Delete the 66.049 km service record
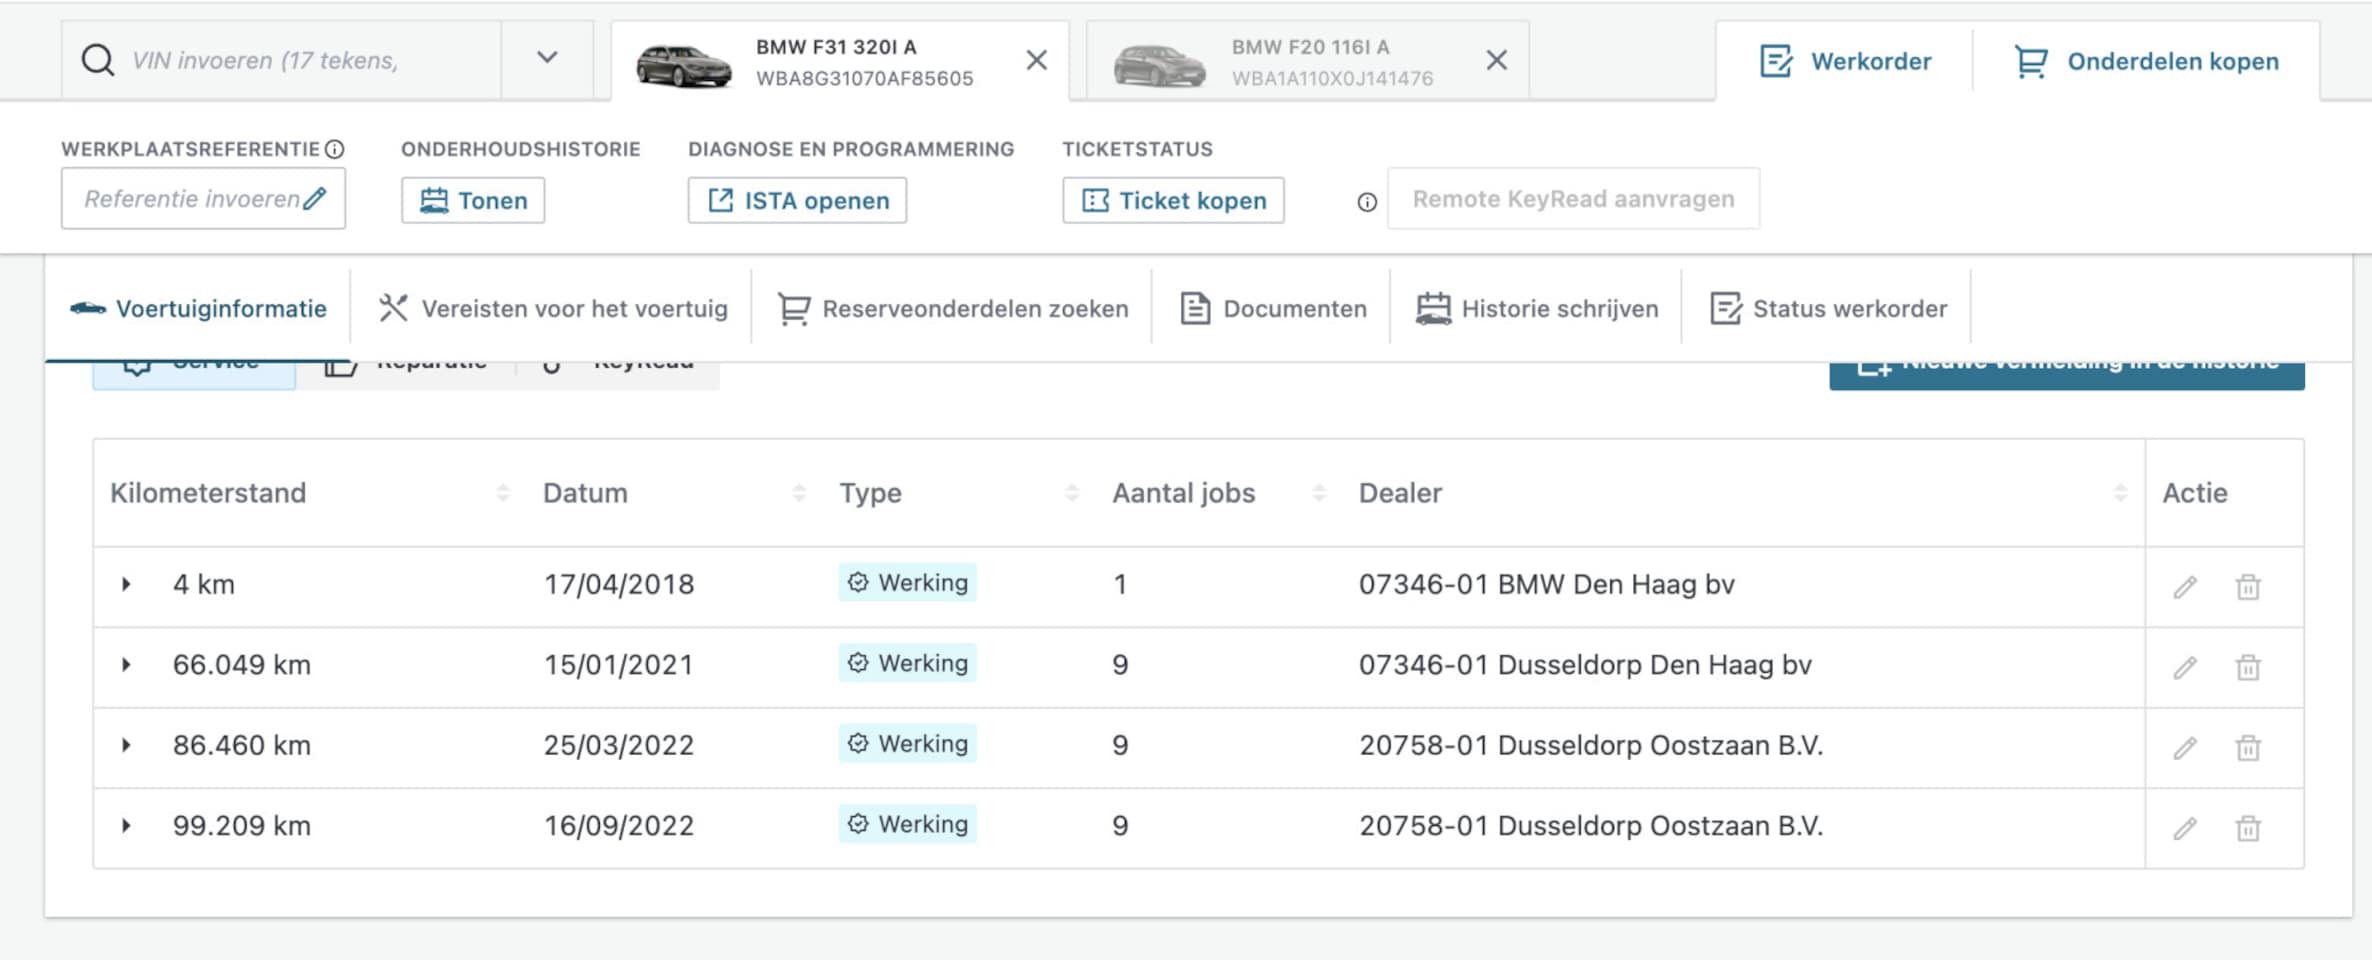The image size is (2372, 960). tap(2248, 667)
